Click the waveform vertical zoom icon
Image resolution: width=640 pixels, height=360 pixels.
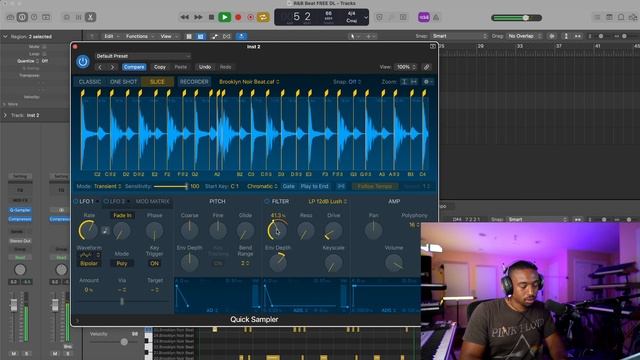[x=404, y=82]
